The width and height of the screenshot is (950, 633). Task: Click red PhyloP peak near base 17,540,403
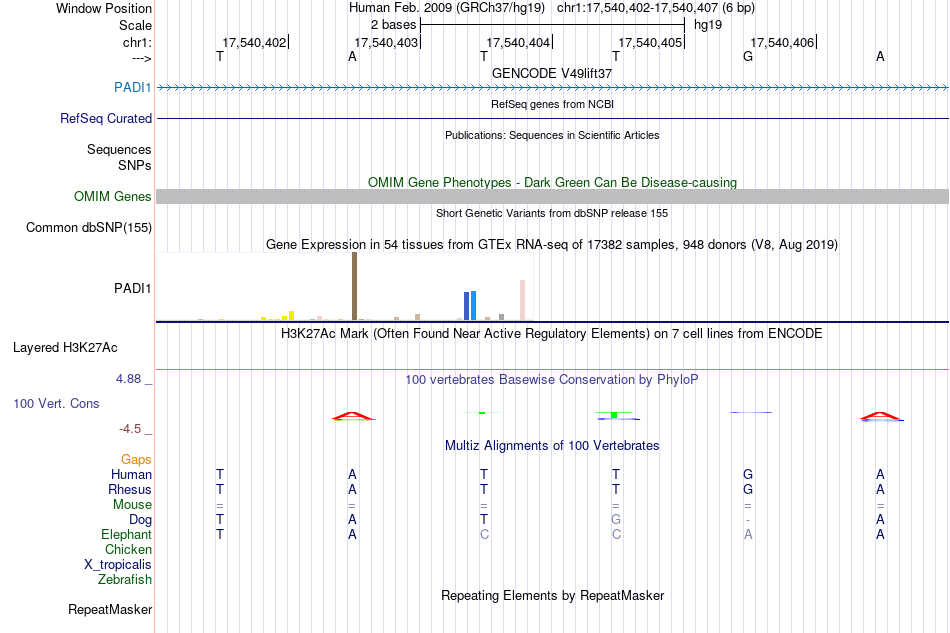point(354,416)
